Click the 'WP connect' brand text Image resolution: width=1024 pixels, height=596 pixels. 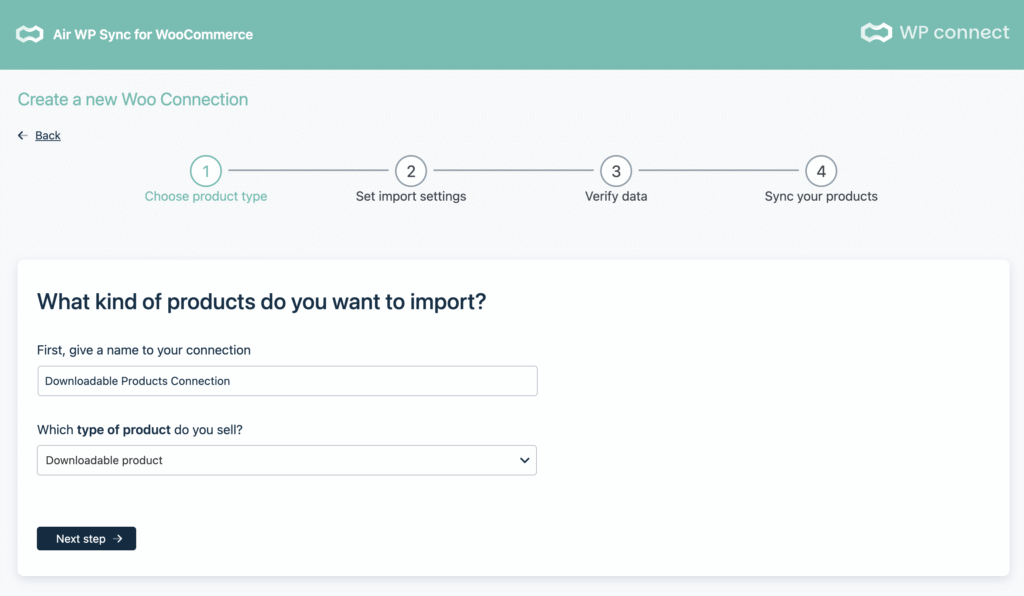pyautogui.click(x=954, y=33)
